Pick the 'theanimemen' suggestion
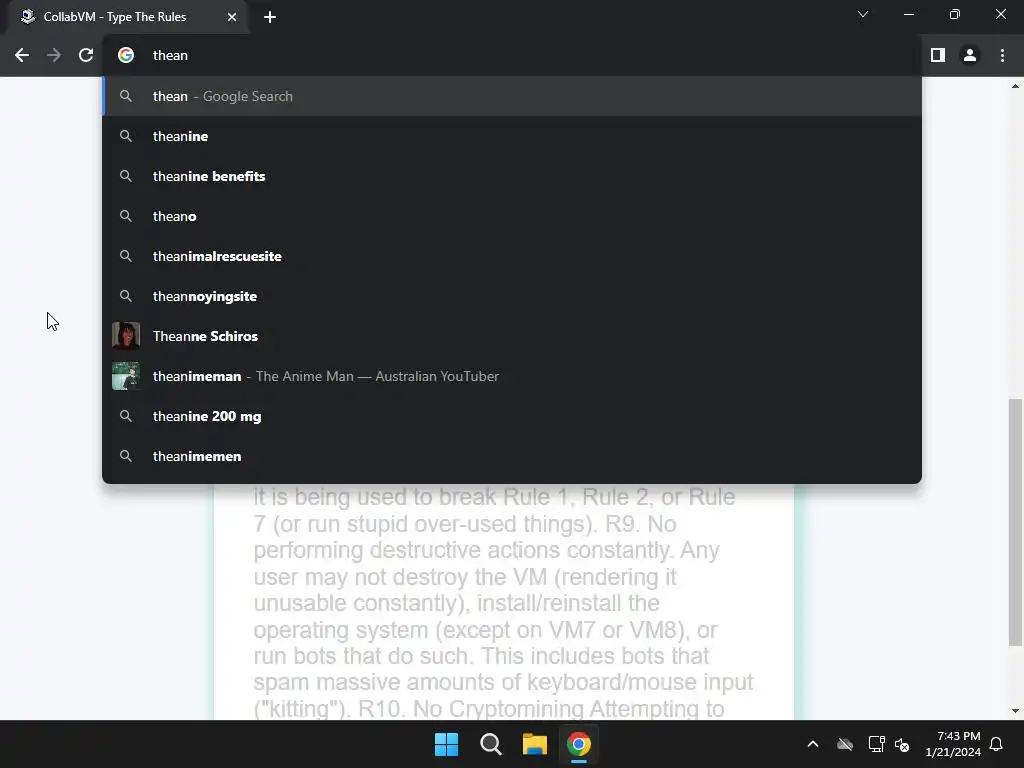This screenshot has height=768, width=1024. (512, 456)
